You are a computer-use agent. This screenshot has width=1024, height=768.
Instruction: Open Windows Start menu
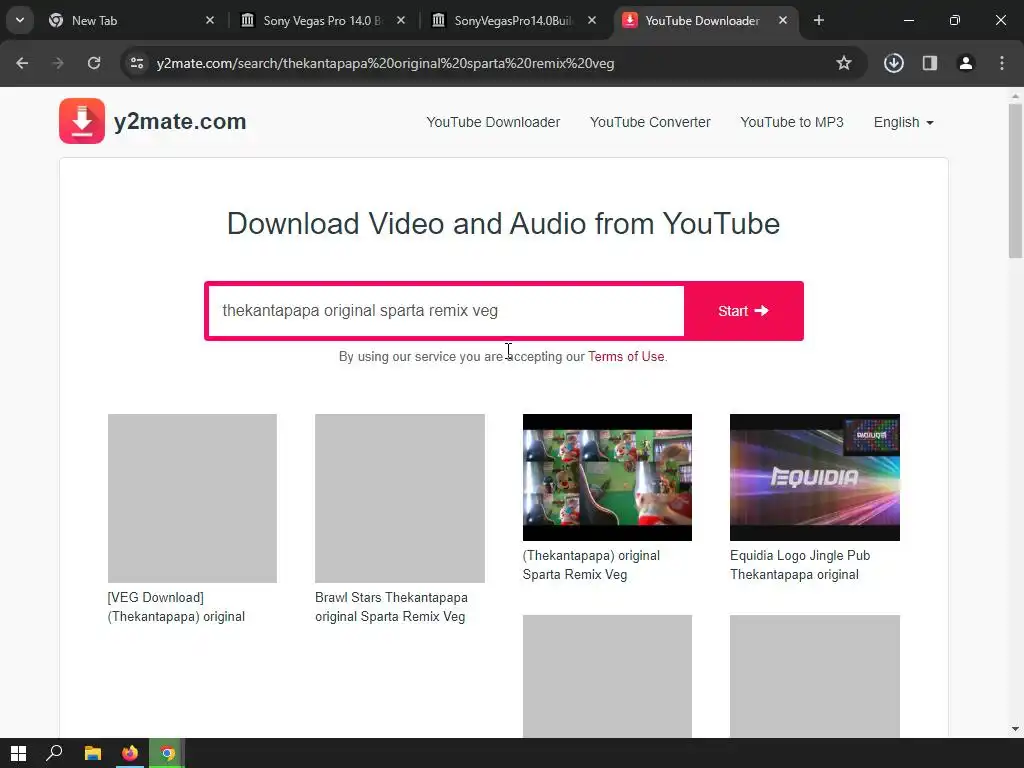(18, 754)
